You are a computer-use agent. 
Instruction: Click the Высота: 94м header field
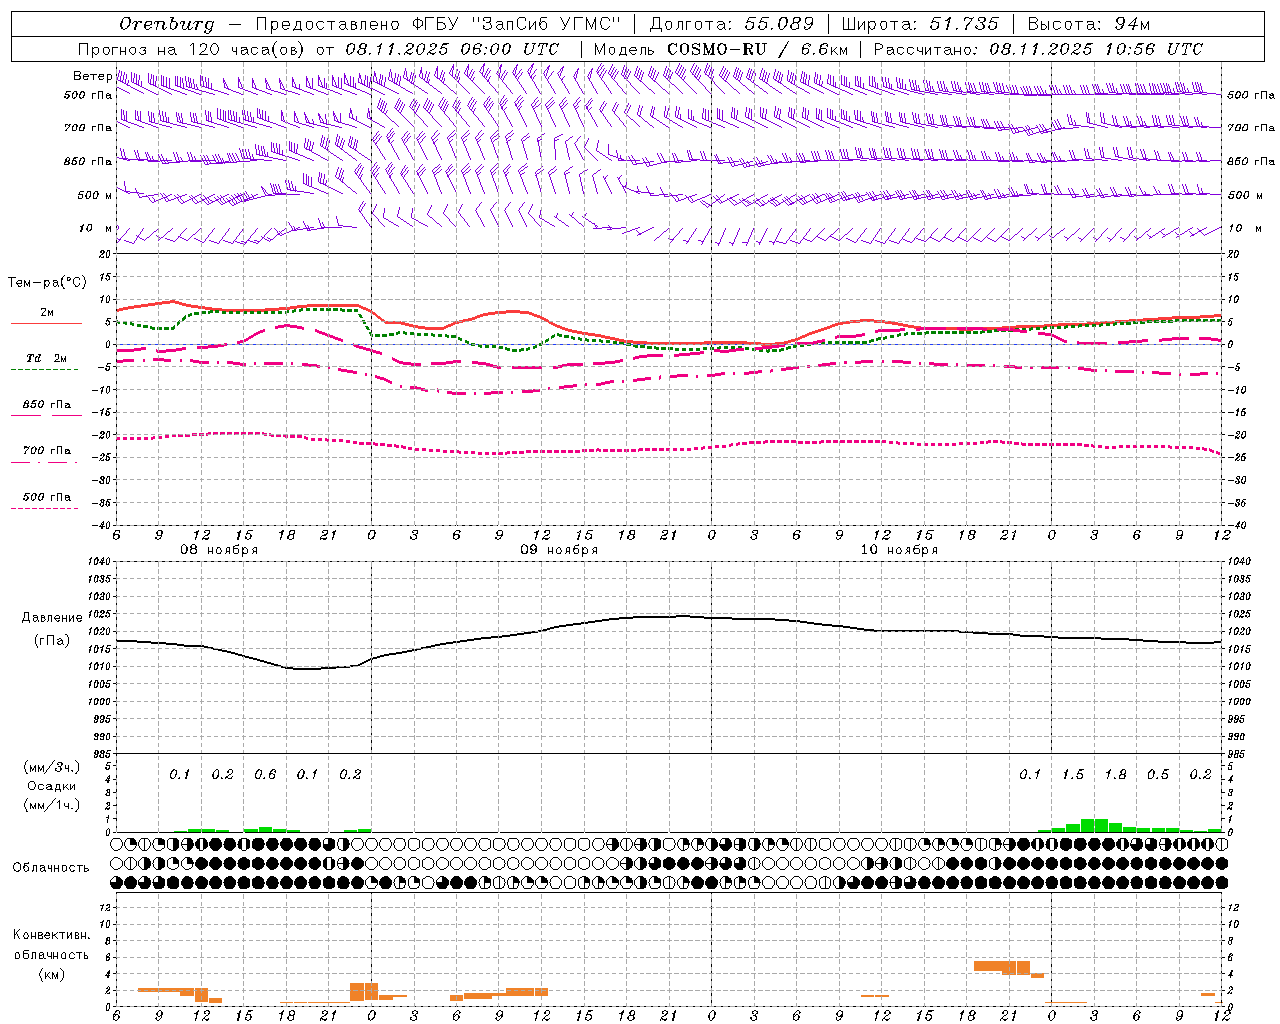pyautogui.click(x=1089, y=24)
